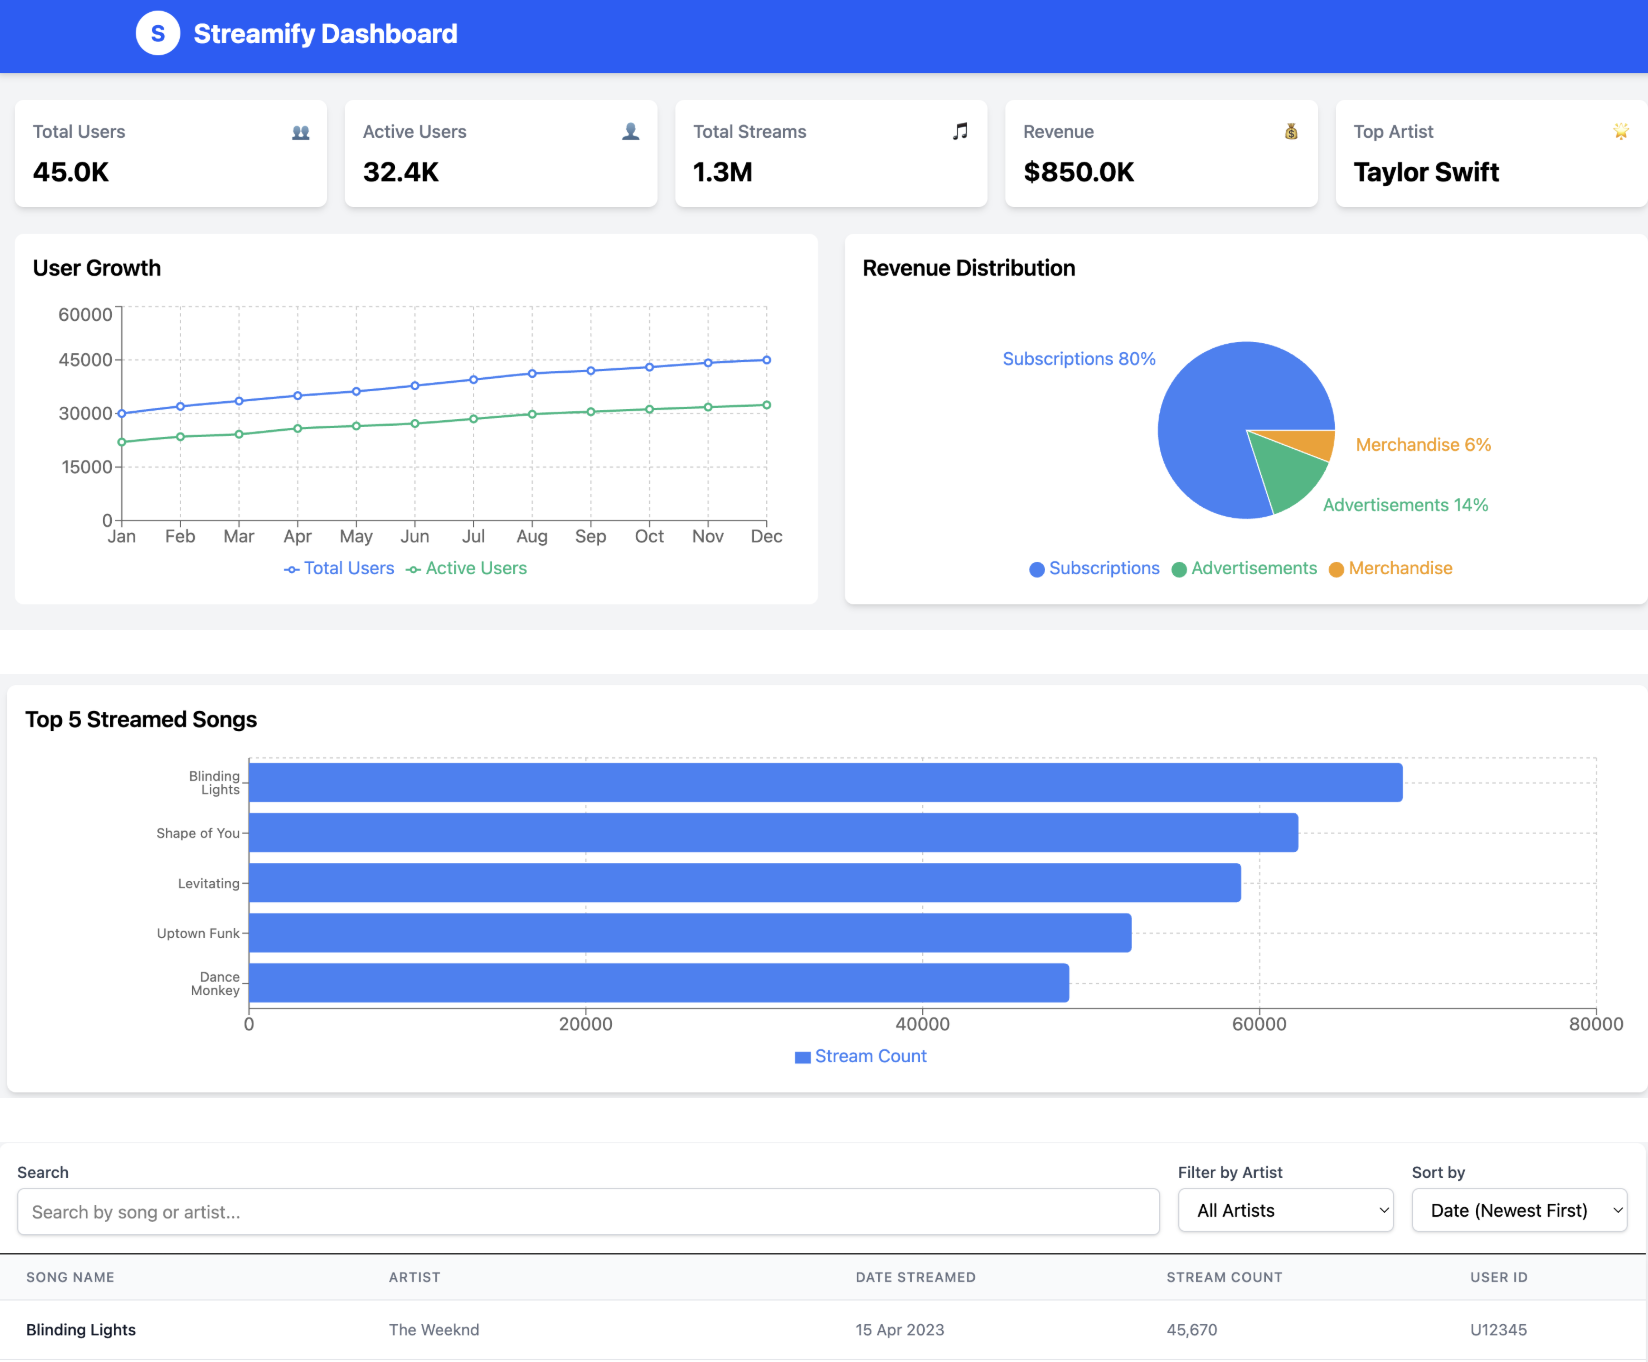Click the Revenue money bag icon
1648x1362 pixels.
(1291, 132)
